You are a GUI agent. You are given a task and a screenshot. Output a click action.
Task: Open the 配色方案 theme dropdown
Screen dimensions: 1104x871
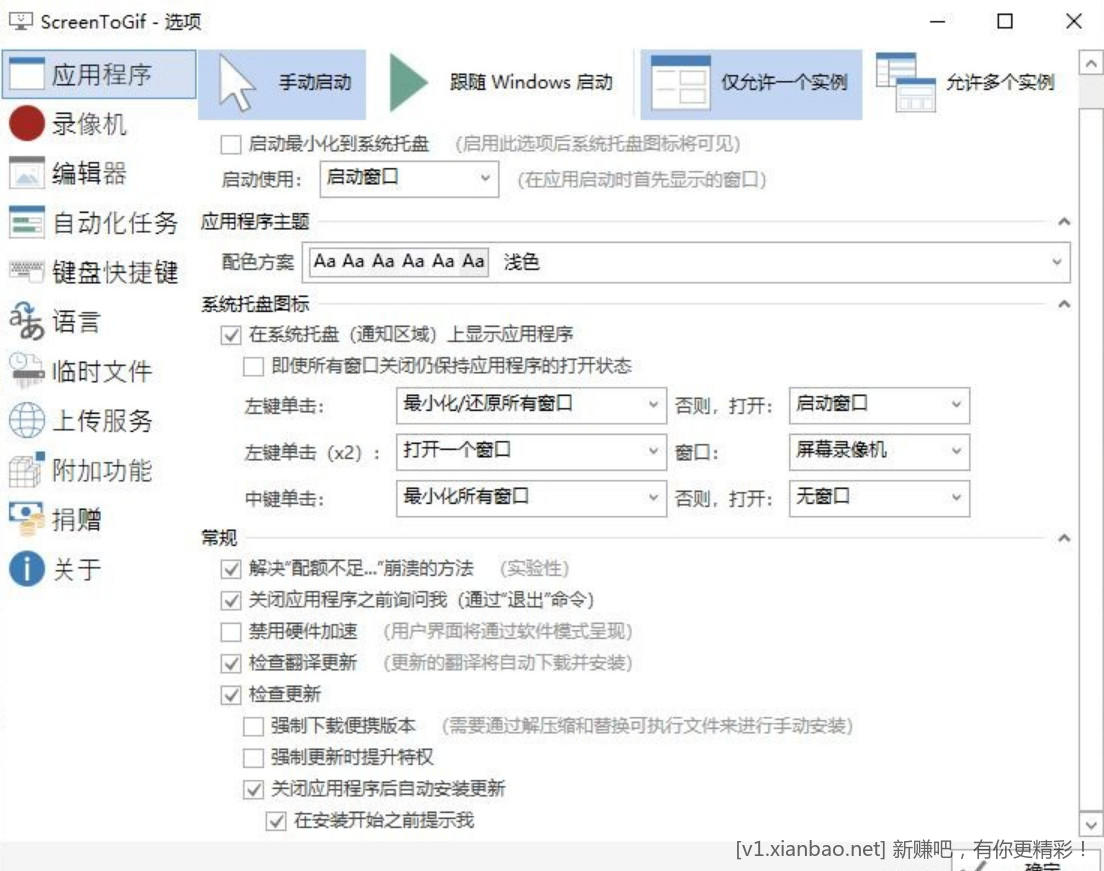(686, 262)
